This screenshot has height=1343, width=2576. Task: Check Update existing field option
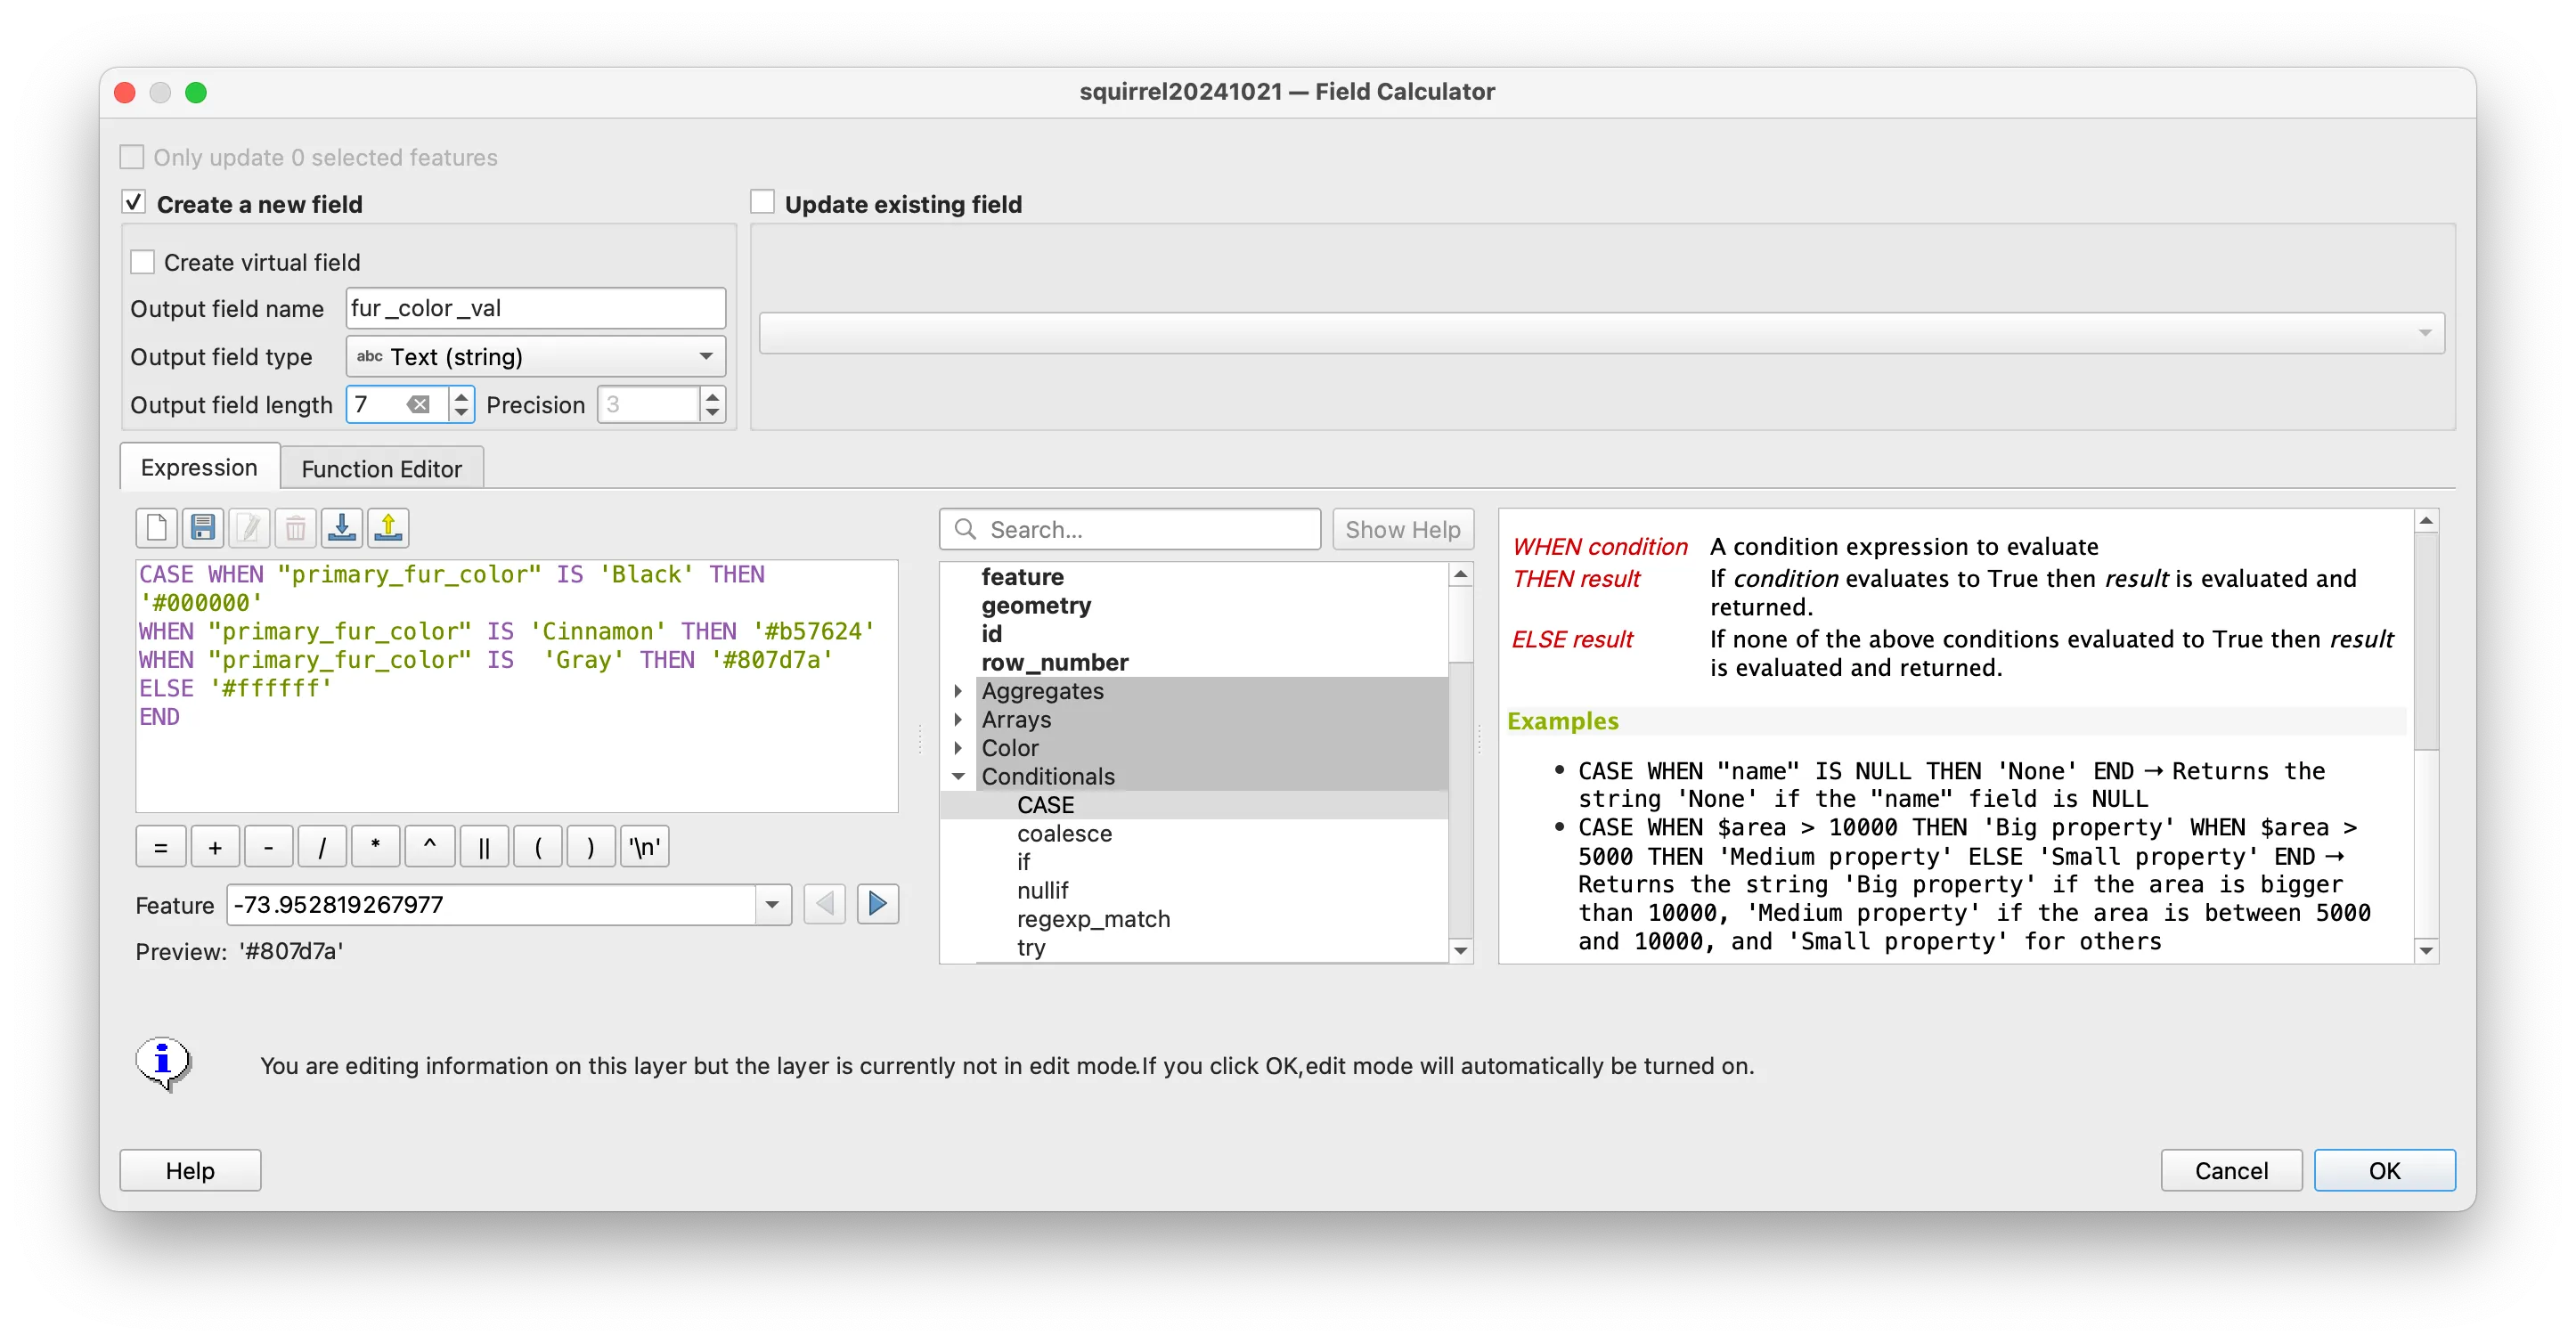(763, 203)
